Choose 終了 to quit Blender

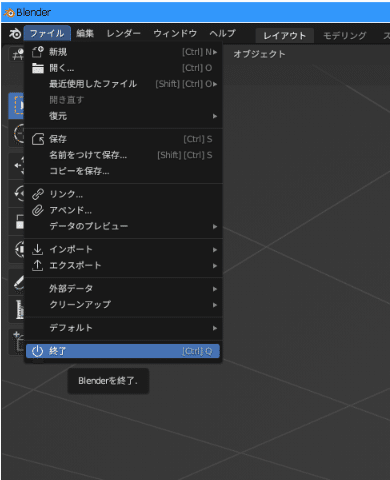click(x=123, y=351)
